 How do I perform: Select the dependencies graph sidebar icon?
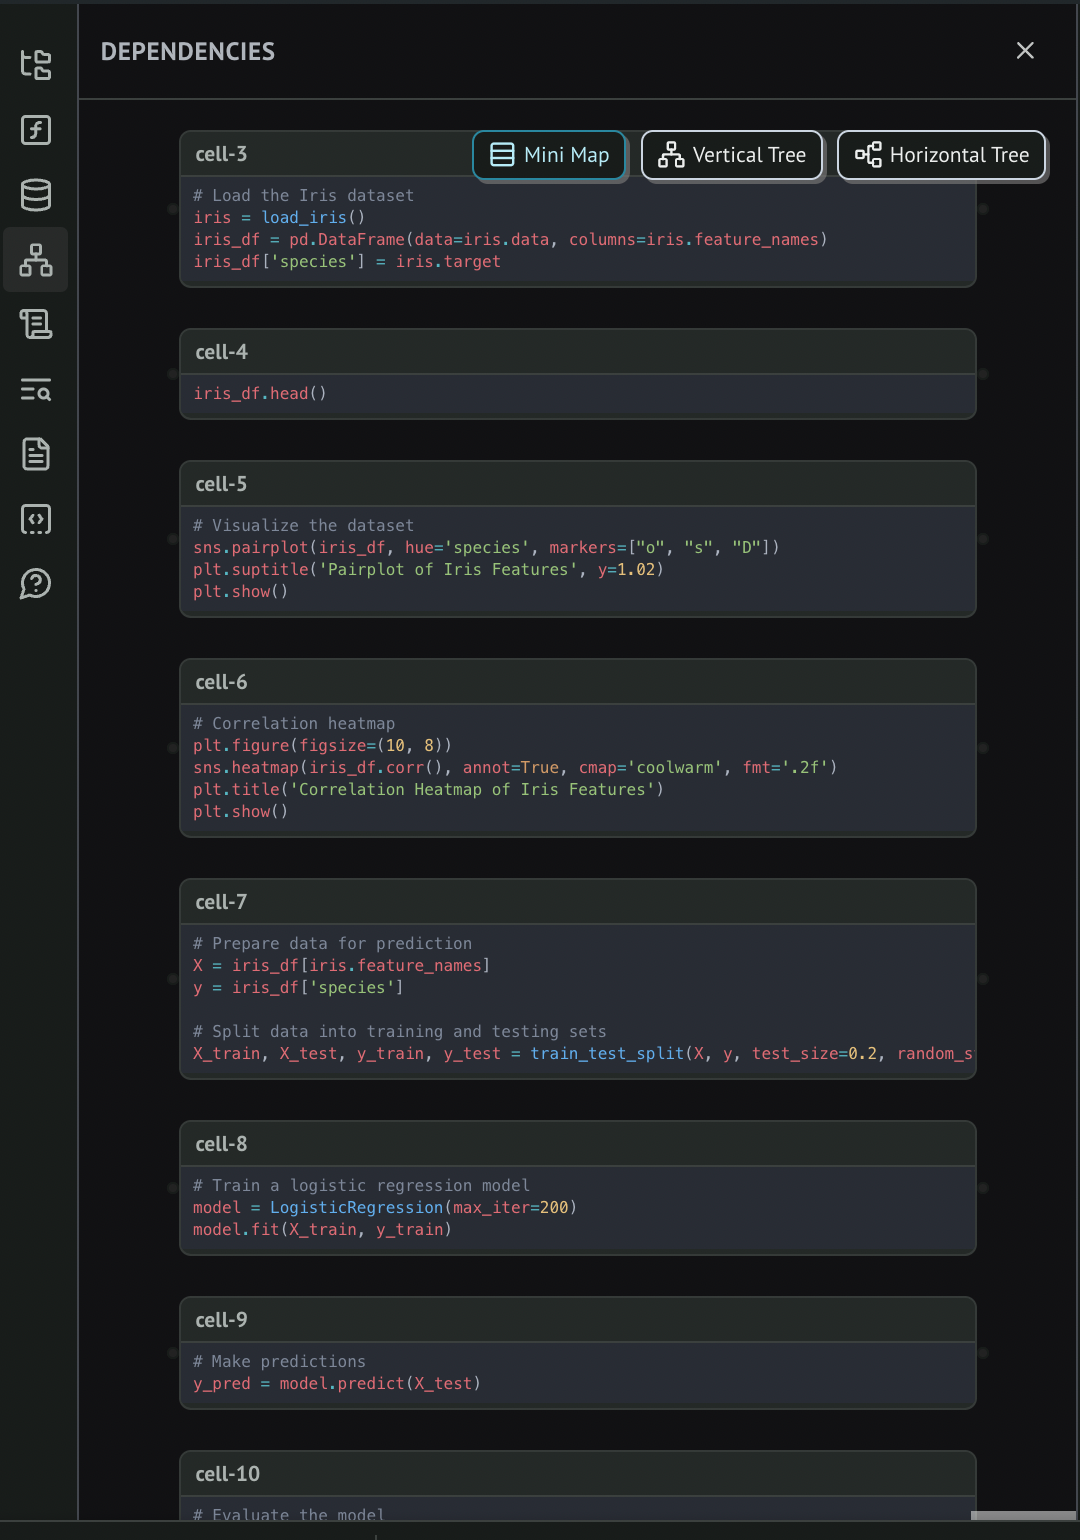click(36, 260)
